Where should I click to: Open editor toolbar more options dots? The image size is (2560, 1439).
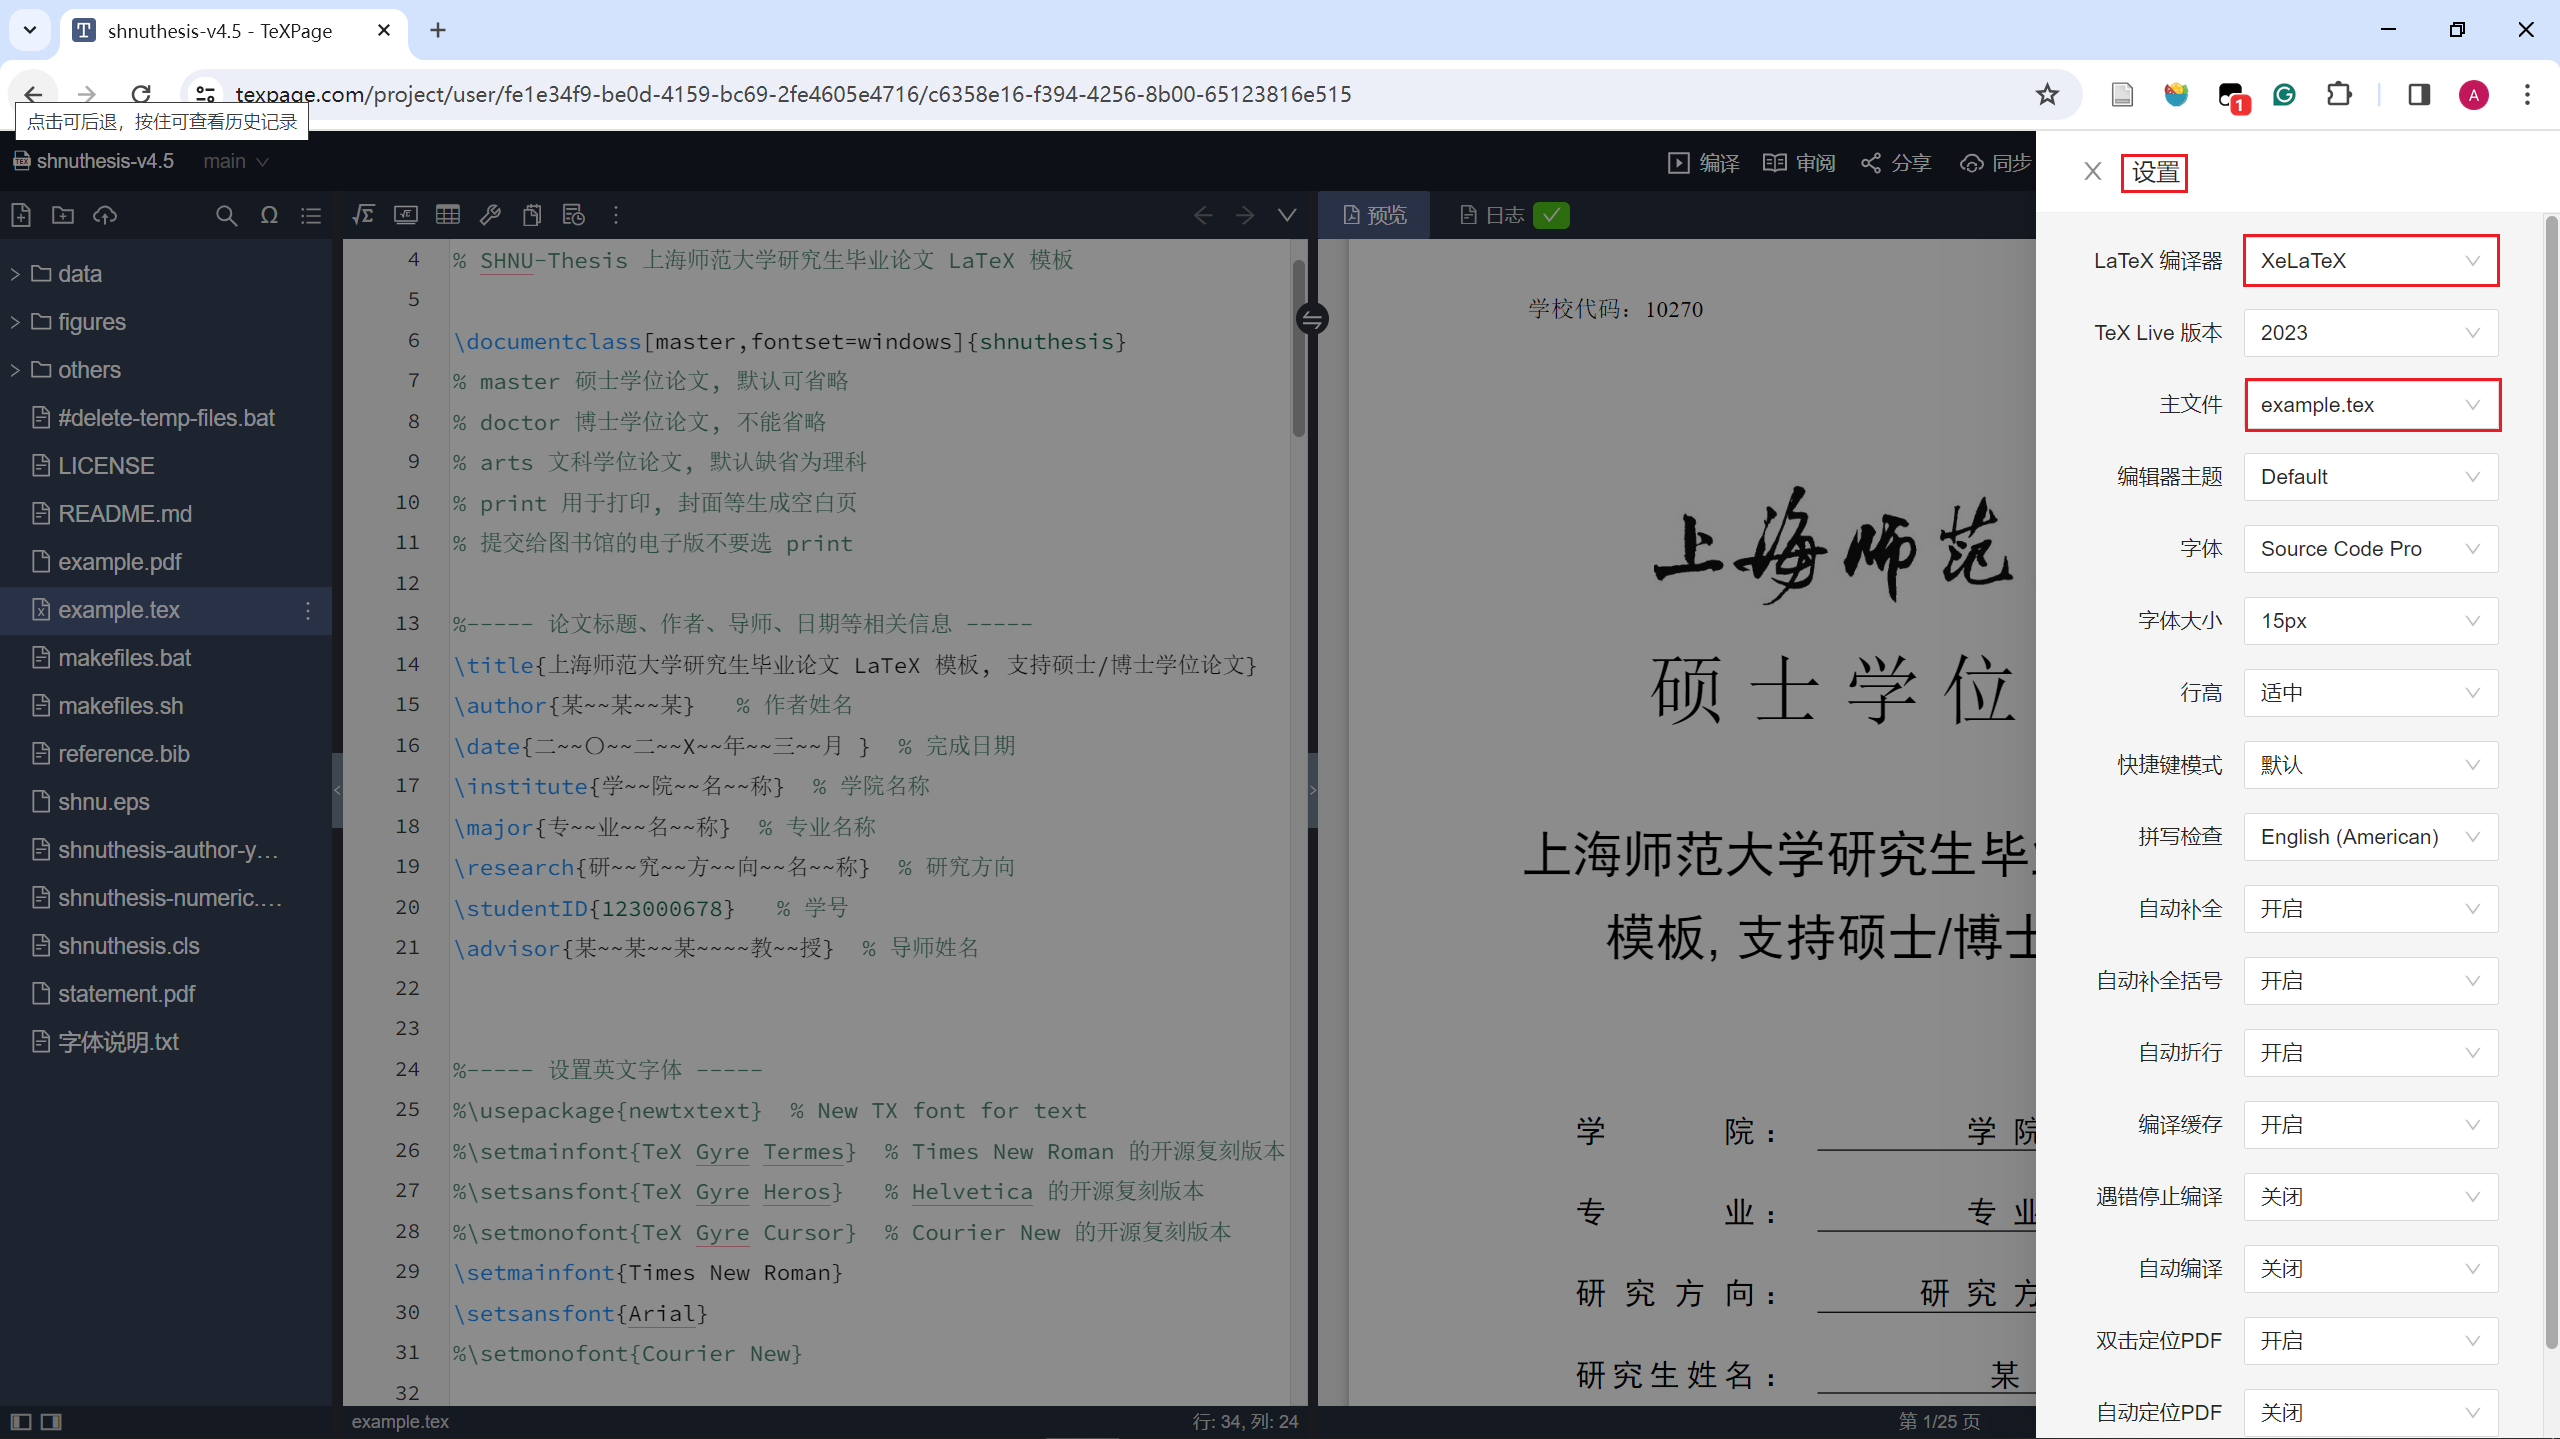[616, 215]
